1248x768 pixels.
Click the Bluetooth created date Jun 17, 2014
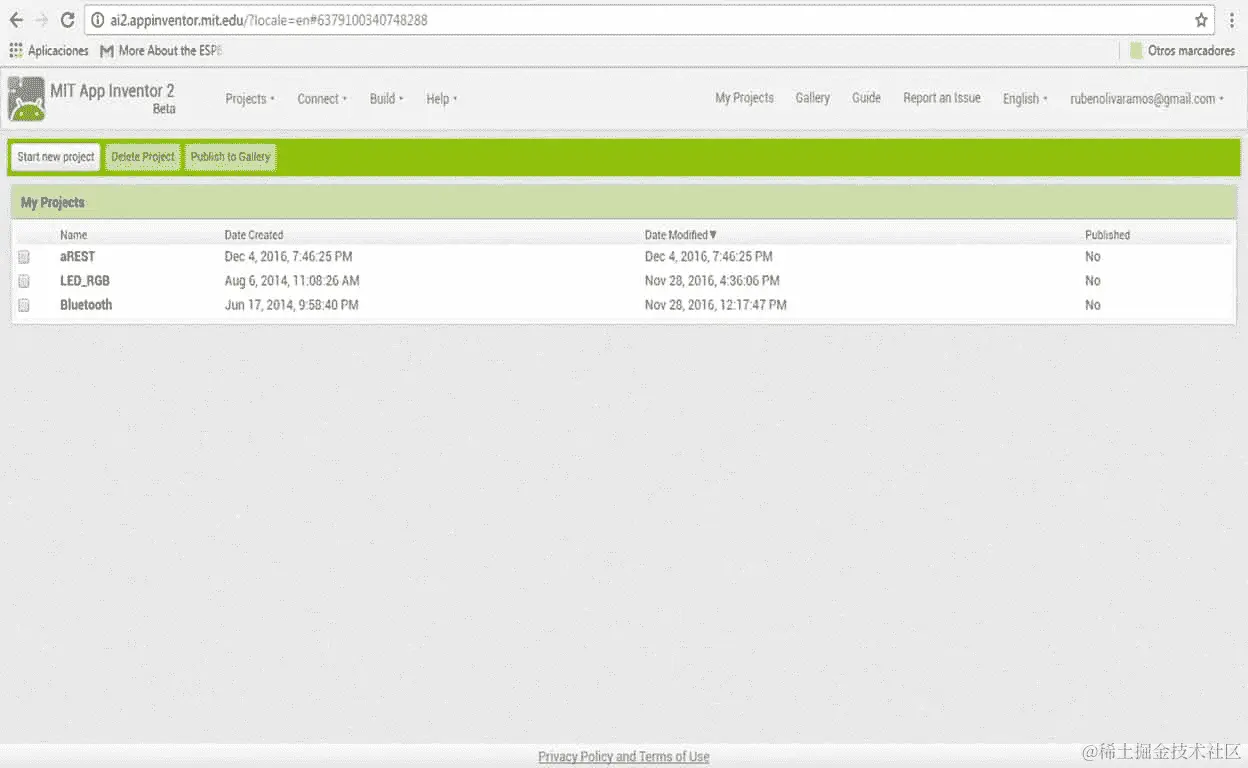(x=291, y=305)
